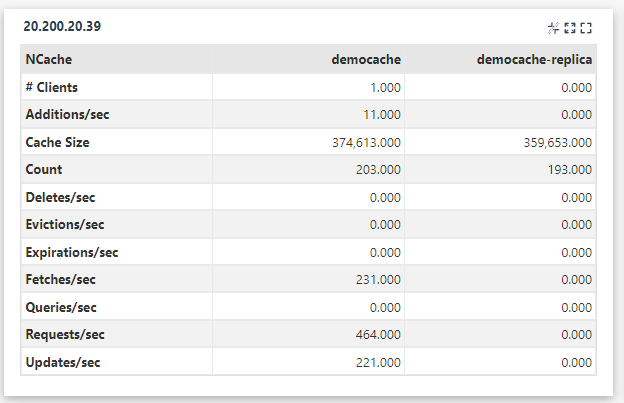This screenshot has width=624, height=403.
Task: Click the collapse panel icon
Action: click(554, 28)
